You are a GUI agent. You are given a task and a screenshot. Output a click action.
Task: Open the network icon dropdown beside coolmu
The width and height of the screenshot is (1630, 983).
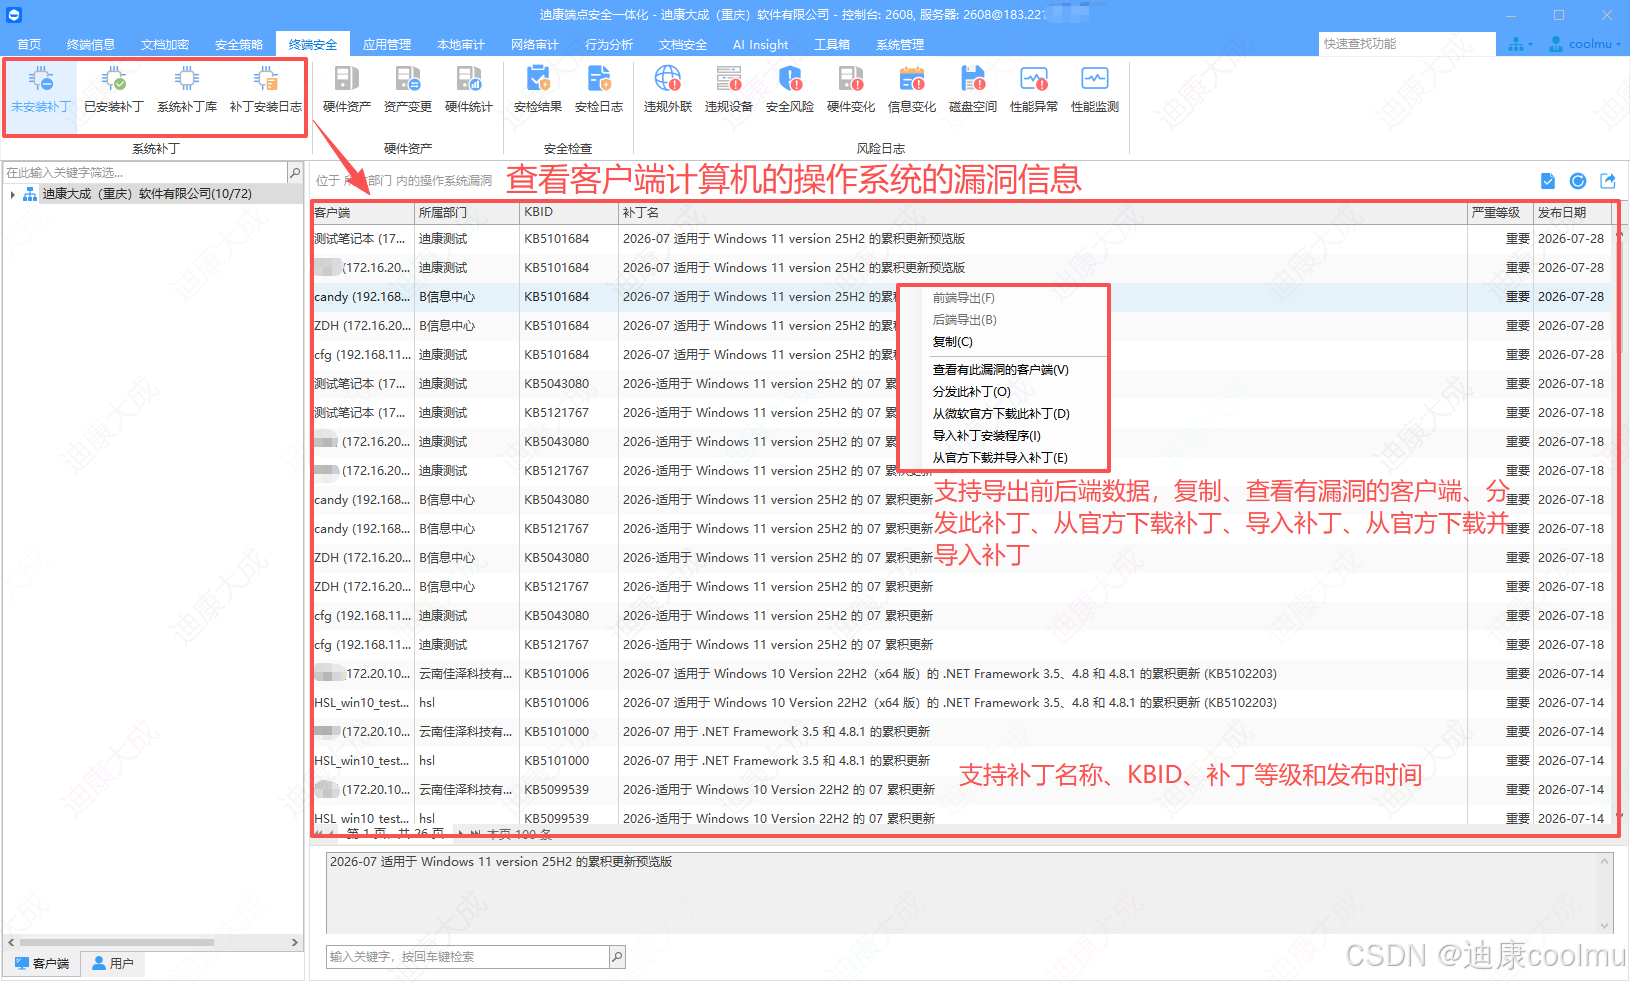(x=1520, y=44)
